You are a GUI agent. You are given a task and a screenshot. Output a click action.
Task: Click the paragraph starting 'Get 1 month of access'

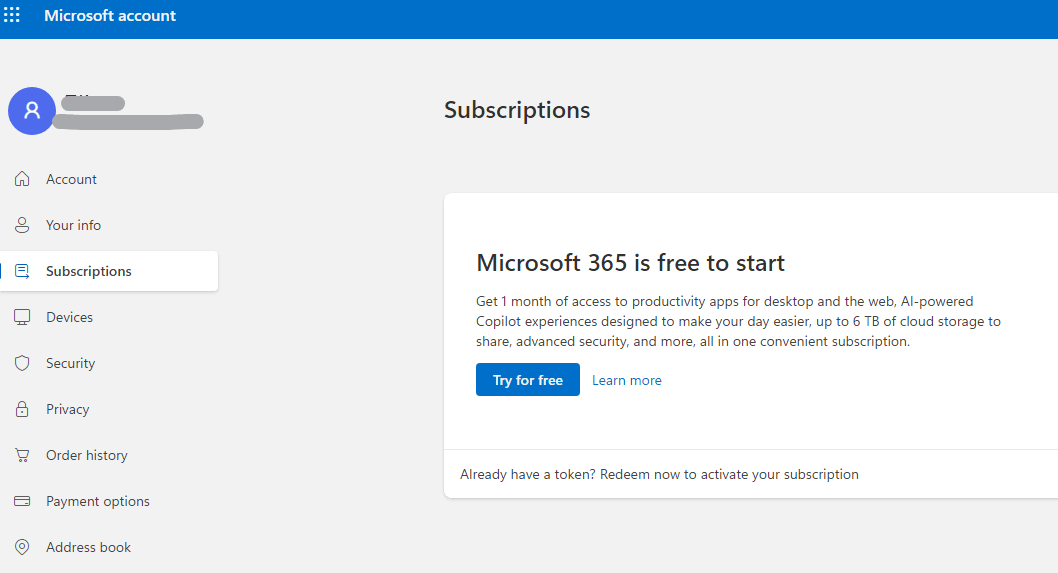coord(738,321)
